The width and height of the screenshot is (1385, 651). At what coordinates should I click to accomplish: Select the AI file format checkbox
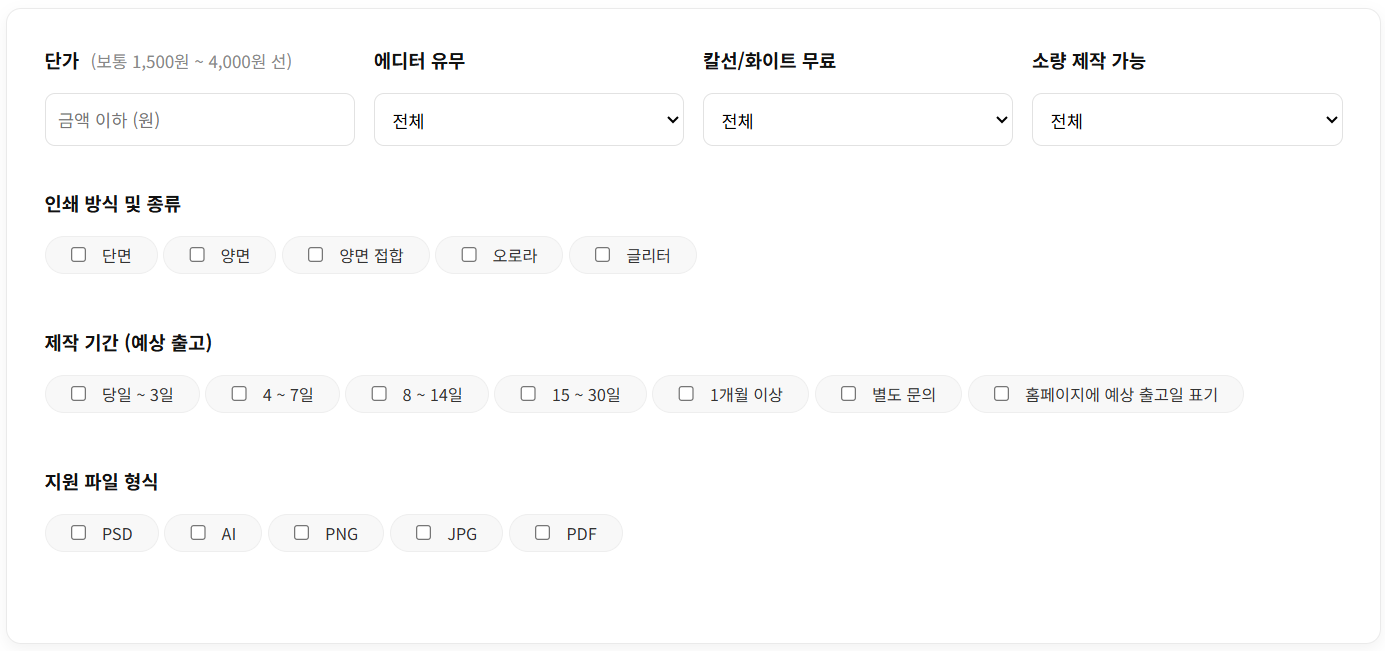coord(198,533)
